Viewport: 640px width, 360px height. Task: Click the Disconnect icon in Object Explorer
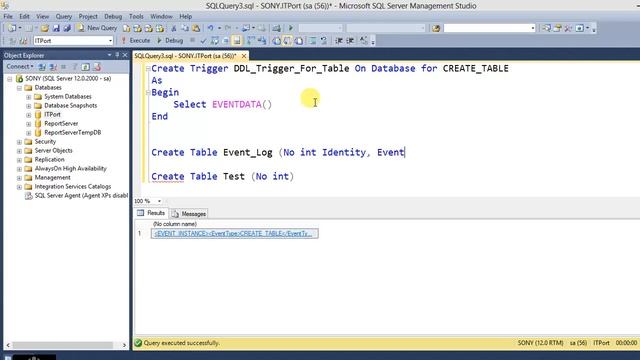click(x=53, y=67)
